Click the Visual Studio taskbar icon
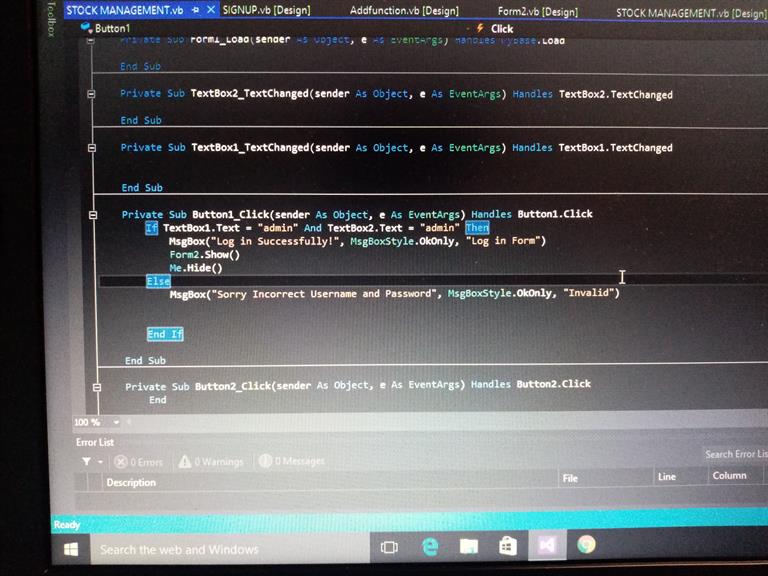The image size is (768, 576). point(547,546)
